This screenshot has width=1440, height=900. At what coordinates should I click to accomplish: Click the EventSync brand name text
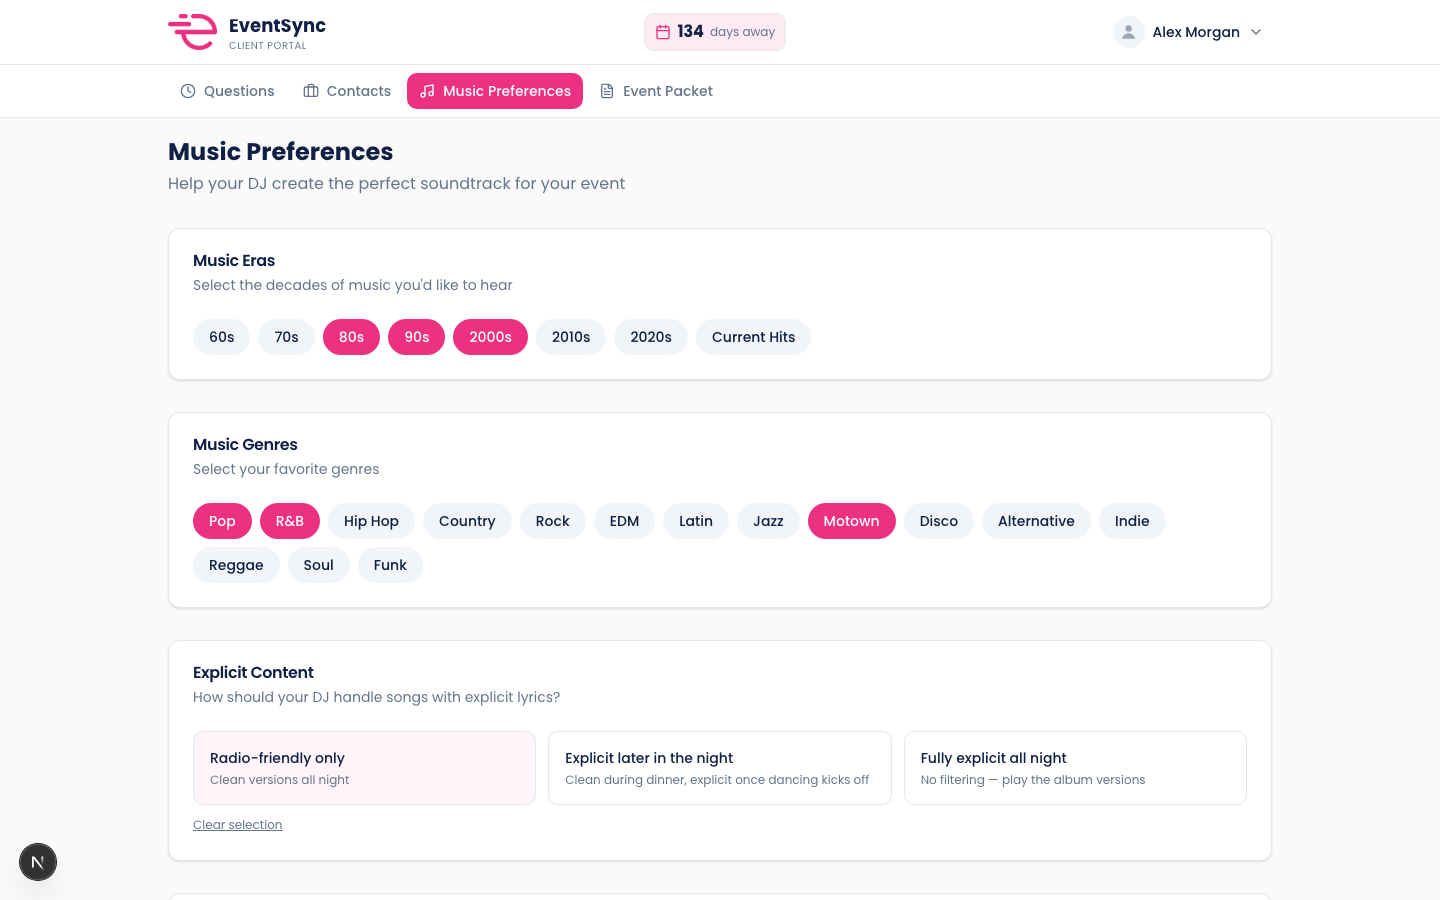click(x=277, y=26)
